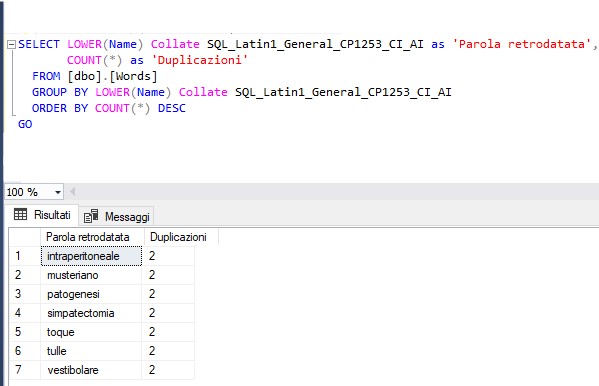599x386 pixels.
Task: Select the intraperitoneale cell
Action: pos(91,256)
